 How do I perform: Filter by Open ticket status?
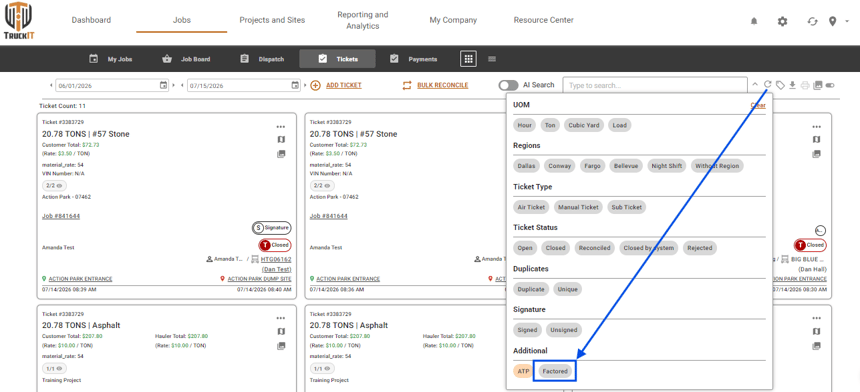coord(525,248)
